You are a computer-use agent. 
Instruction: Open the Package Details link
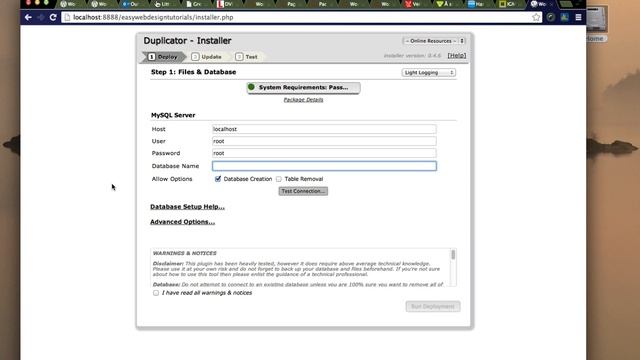click(303, 100)
